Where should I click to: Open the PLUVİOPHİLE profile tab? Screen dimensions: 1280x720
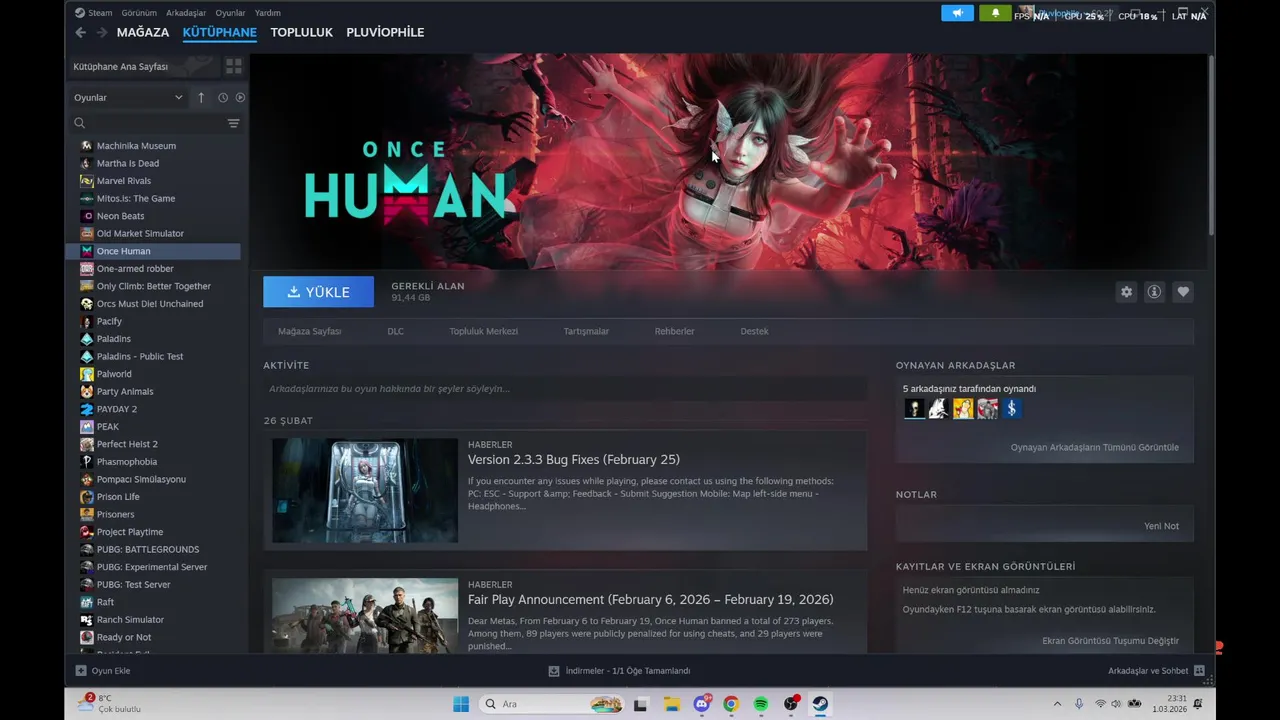point(385,32)
